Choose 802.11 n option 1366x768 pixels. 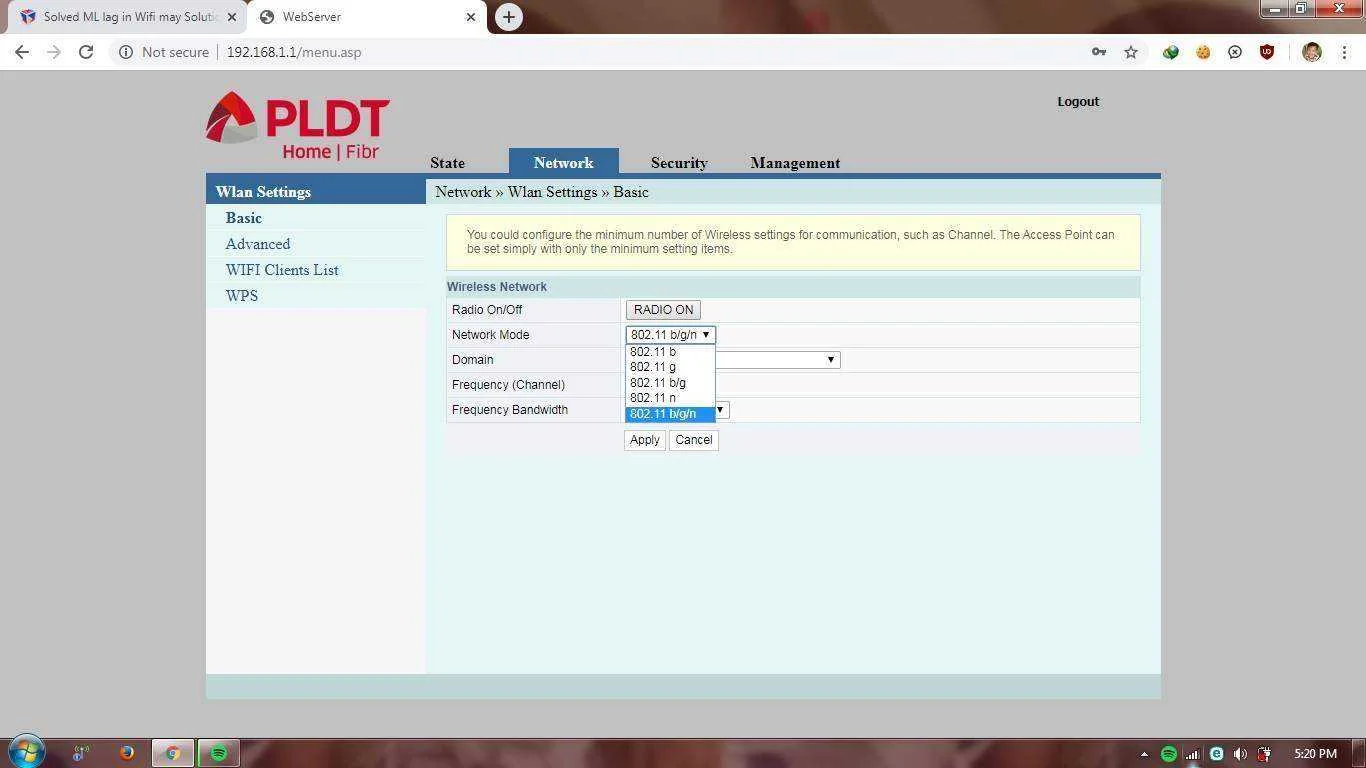point(670,398)
